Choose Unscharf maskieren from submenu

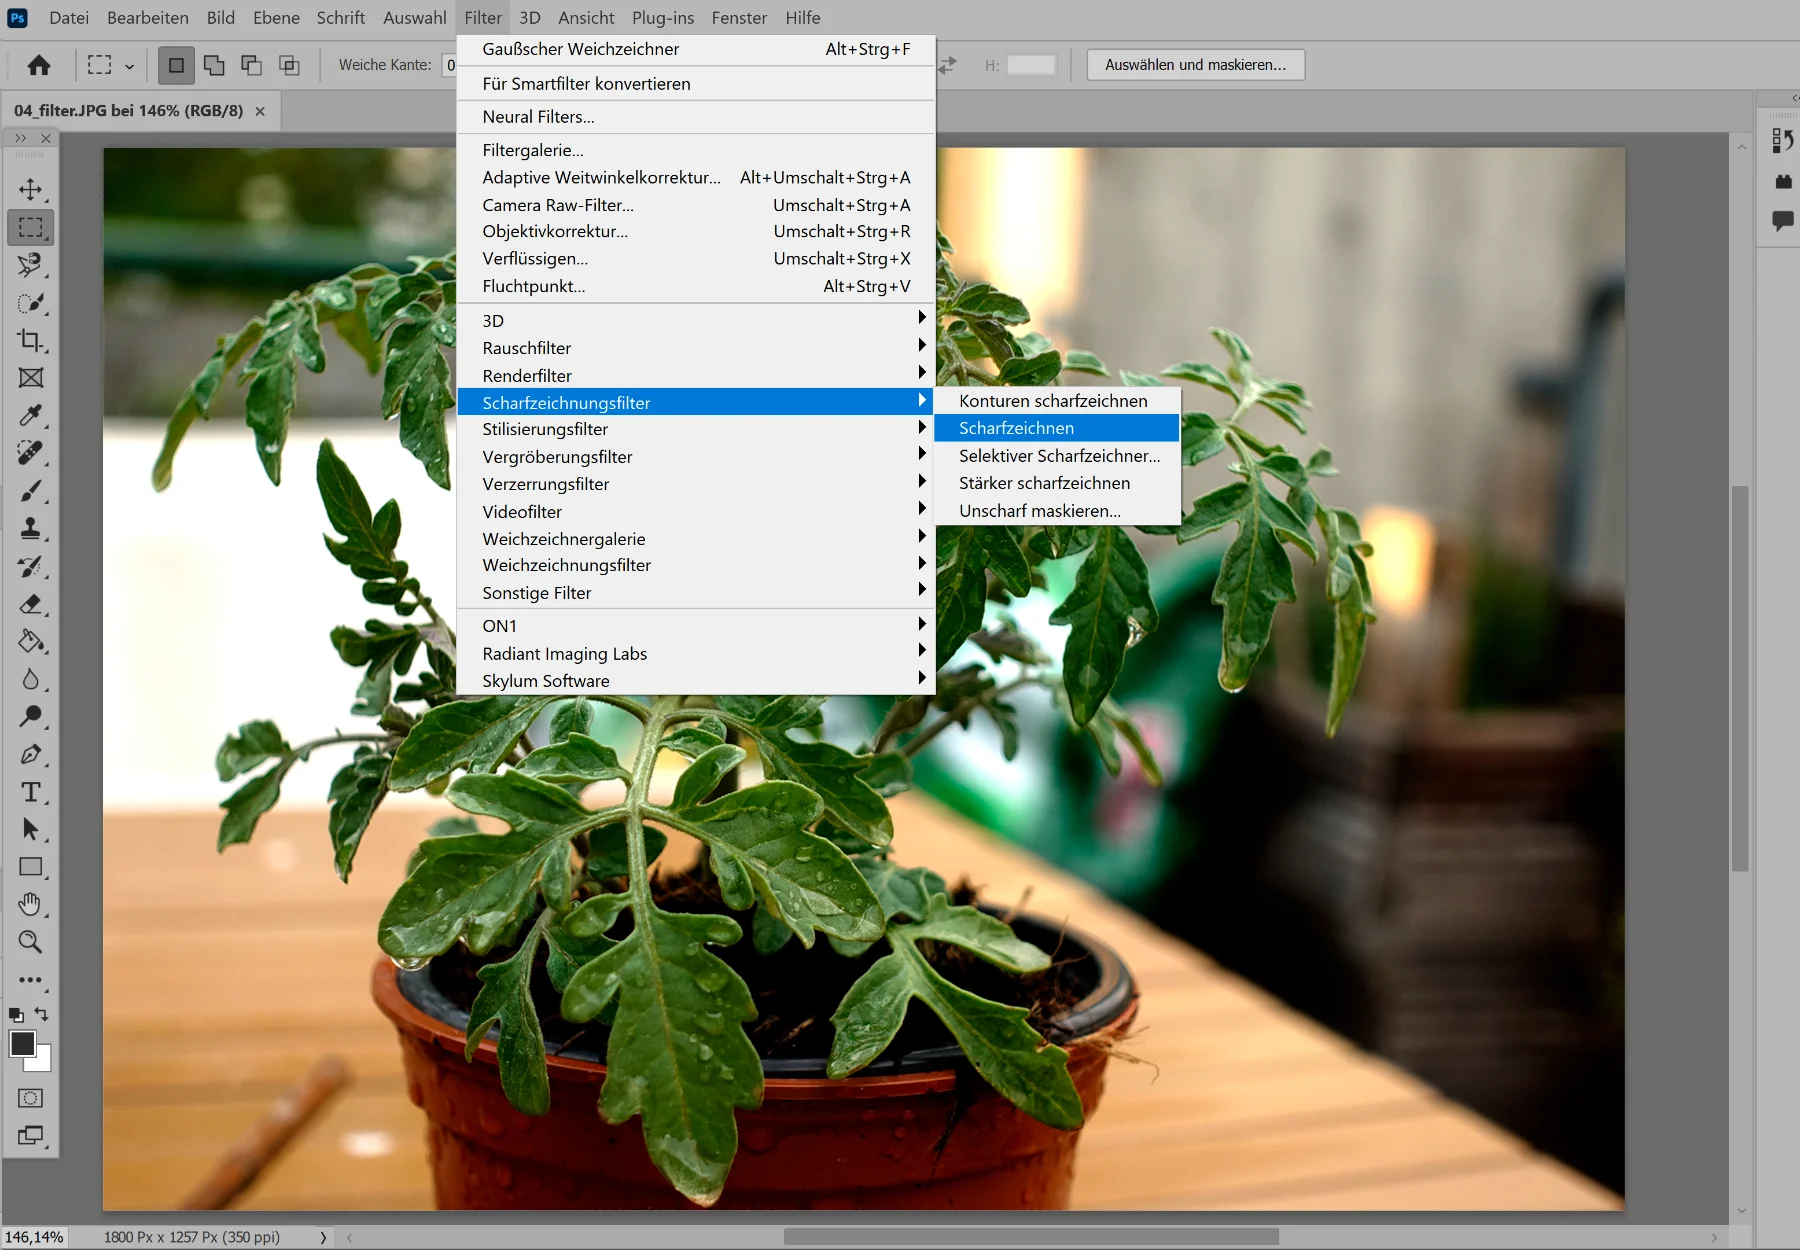click(1057, 511)
